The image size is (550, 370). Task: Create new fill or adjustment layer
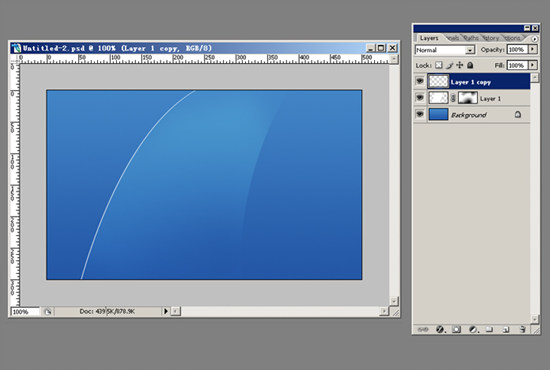click(x=473, y=330)
